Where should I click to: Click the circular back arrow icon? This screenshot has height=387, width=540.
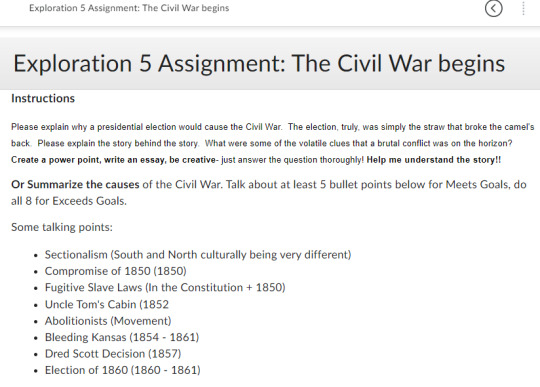pyautogui.click(x=494, y=8)
